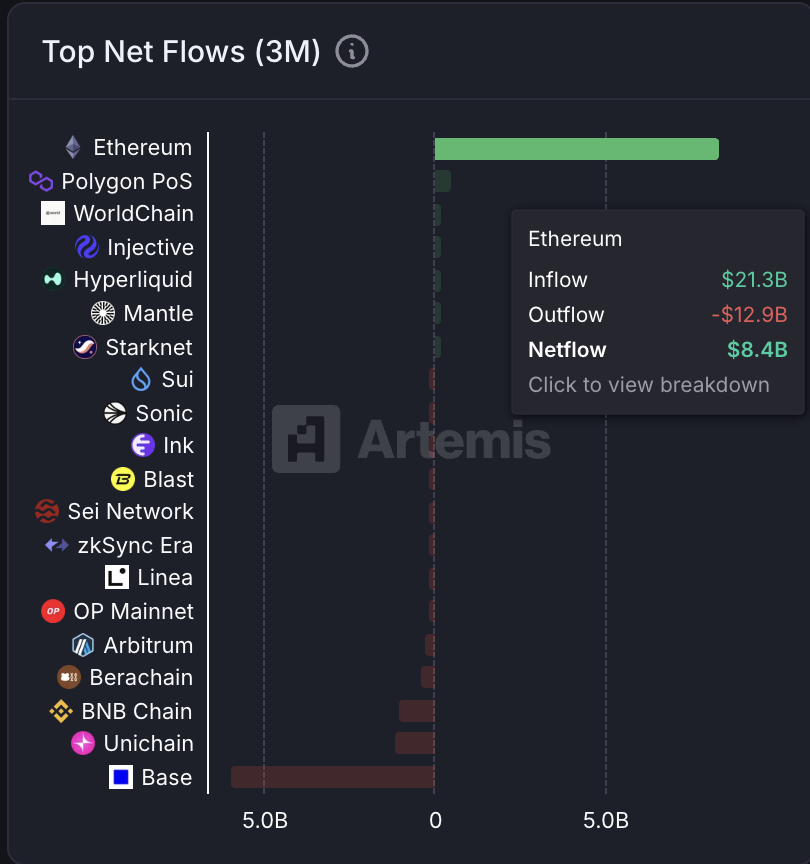Click the Unichain pink logo
Image resolution: width=810 pixels, height=864 pixels.
click(x=83, y=743)
